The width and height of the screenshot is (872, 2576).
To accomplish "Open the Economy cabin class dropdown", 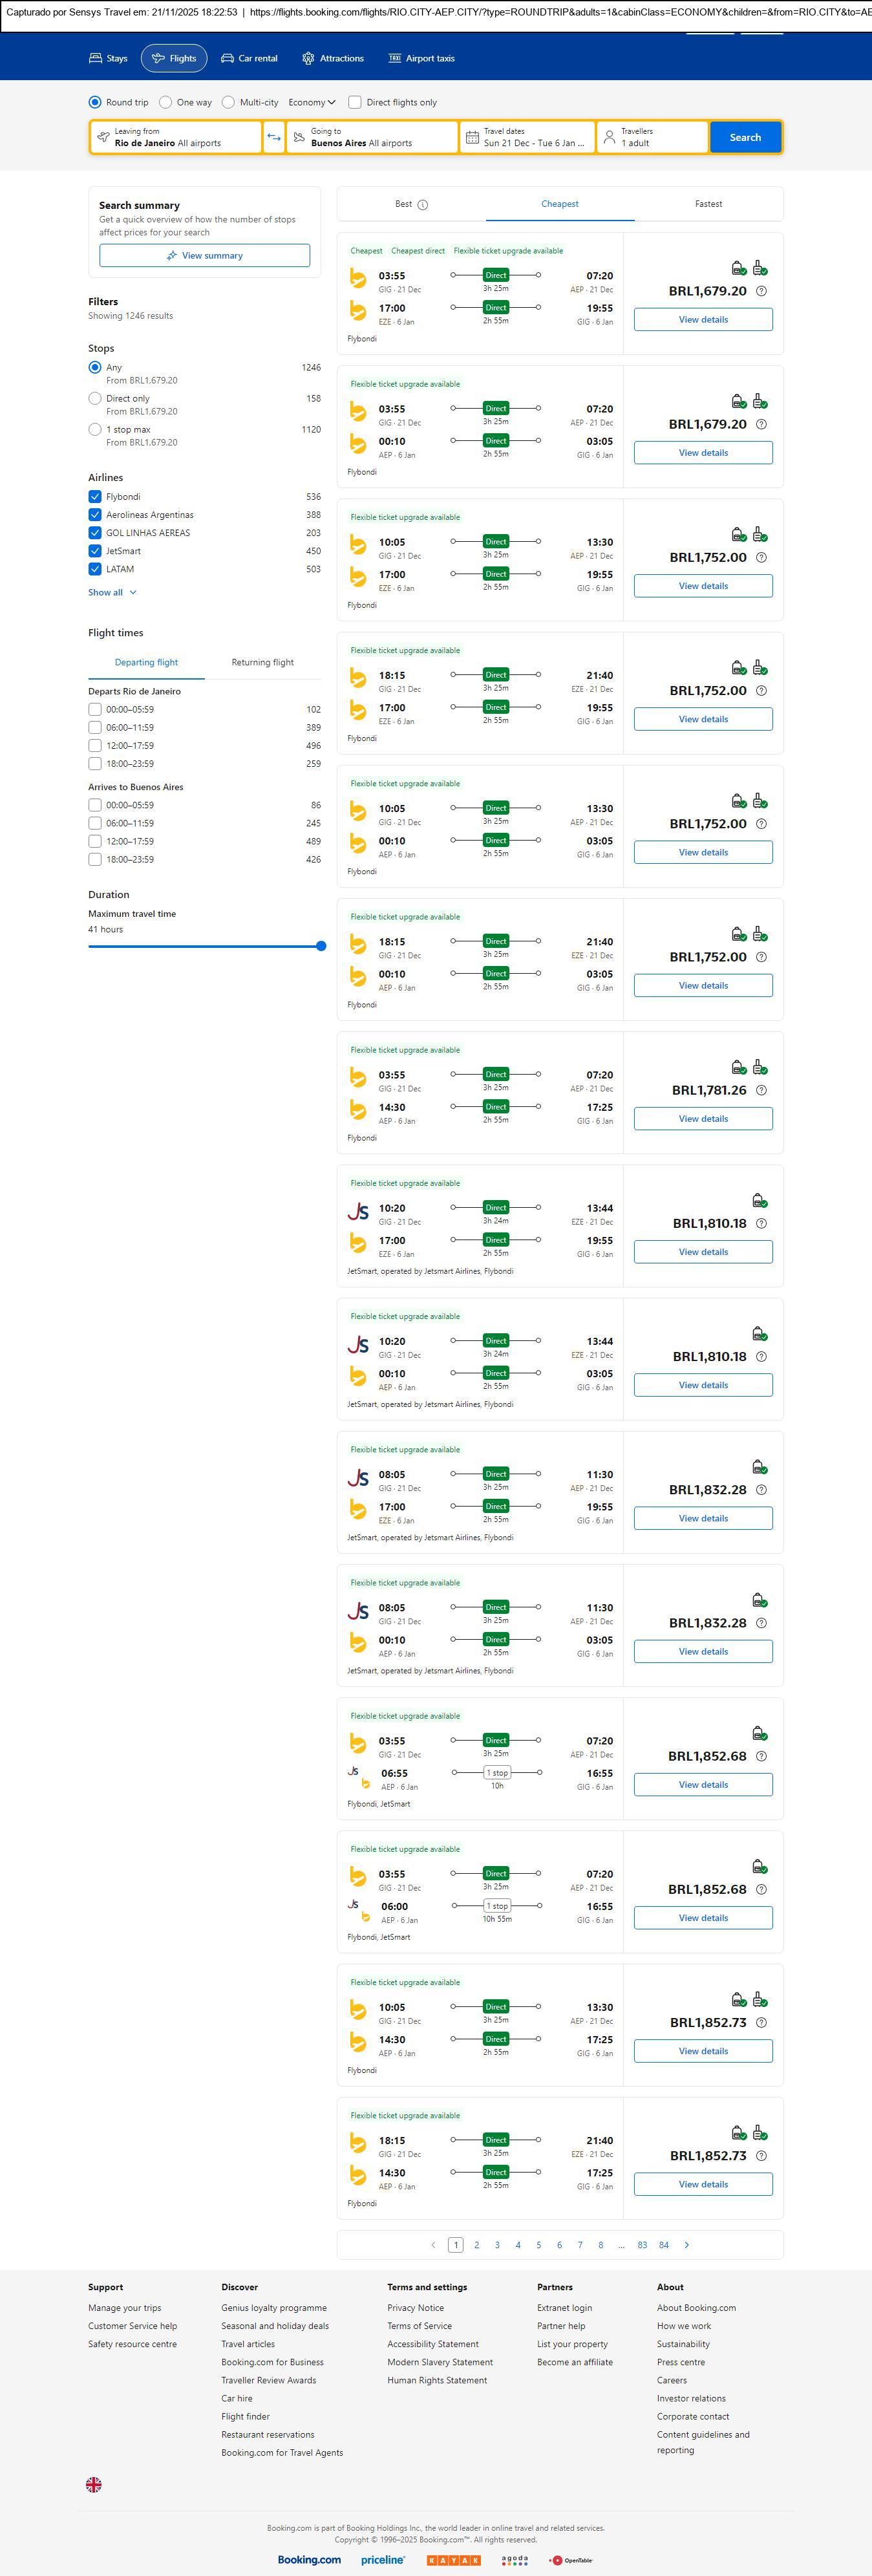I will point(311,102).
